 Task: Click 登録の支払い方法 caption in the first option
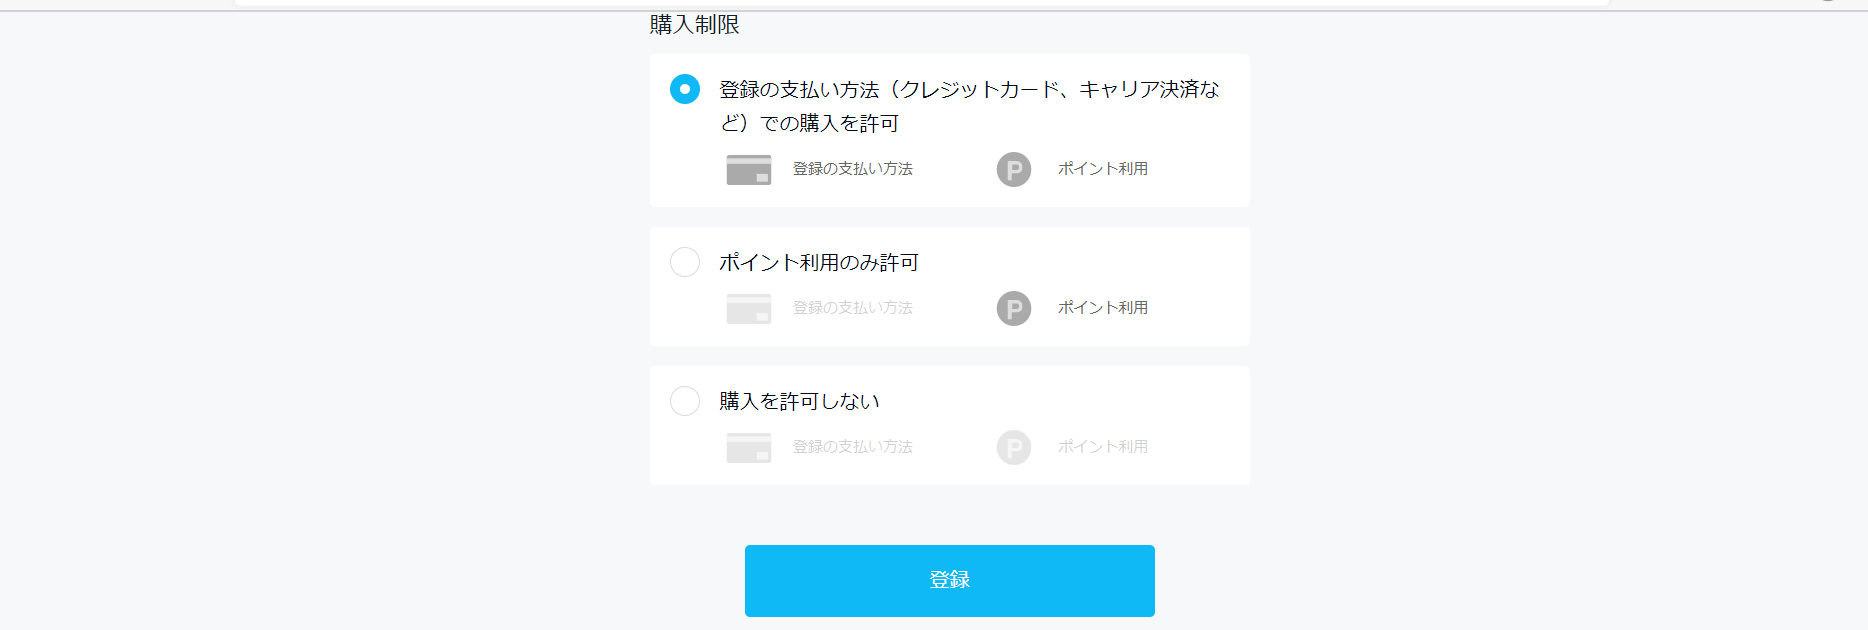pos(853,169)
